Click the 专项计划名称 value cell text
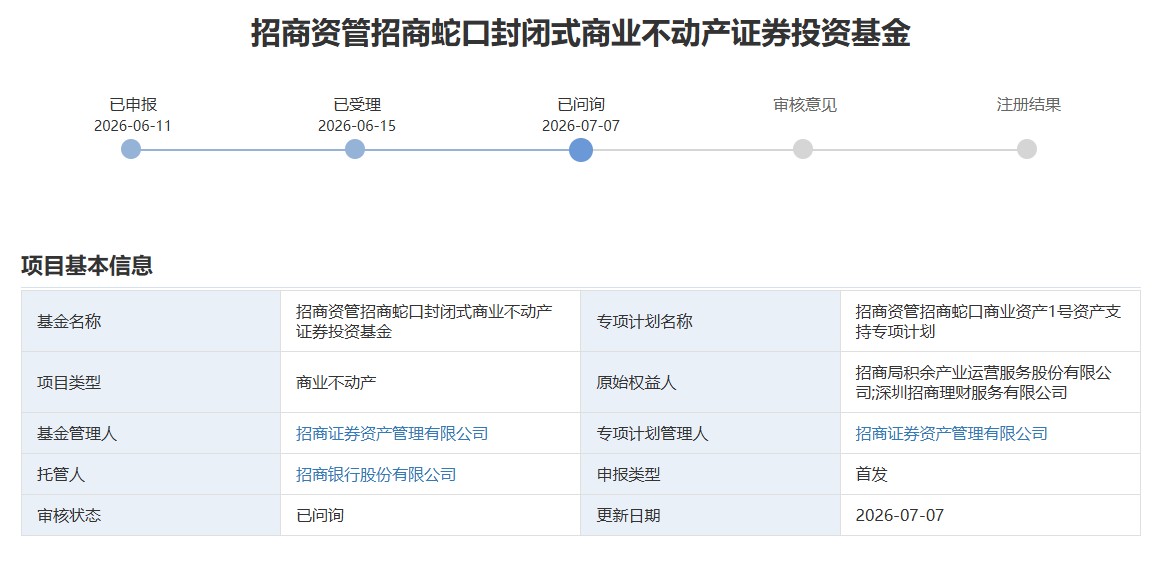Screen dimensions: 1154x566 tap(988, 322)
